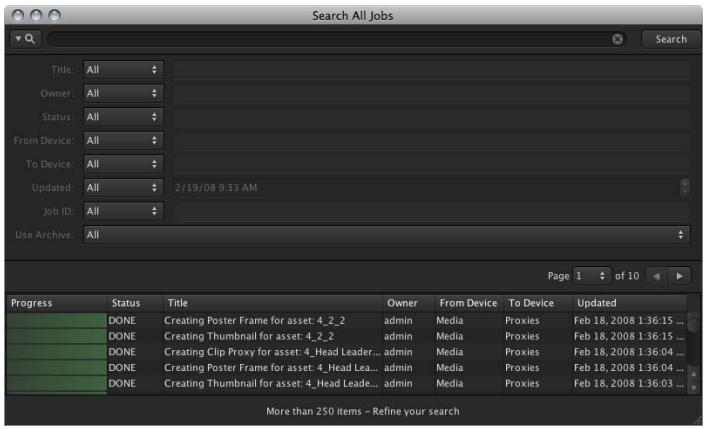Image resolution: width=704 pixels, height=429 pixels.
Task: Click the Job ID filter text field
Action: pyautogui.click(x=430, y=211)
